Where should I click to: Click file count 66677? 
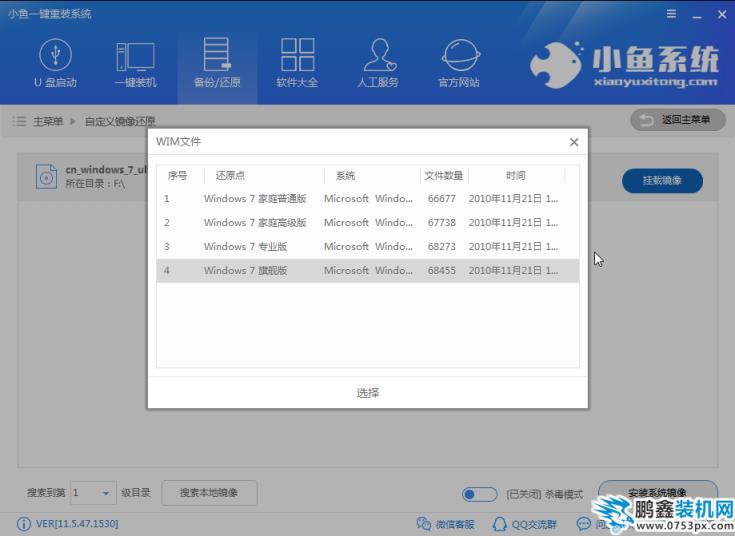[x=442, y=199]
